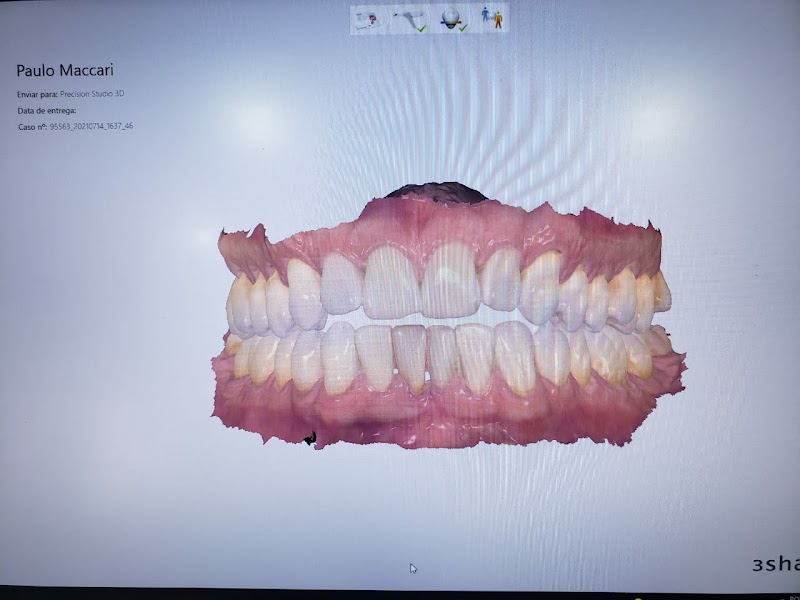Click the green checkmark on the Scan step
The width and height of the screenshot is (800, 600).
[x=422, y=27]
